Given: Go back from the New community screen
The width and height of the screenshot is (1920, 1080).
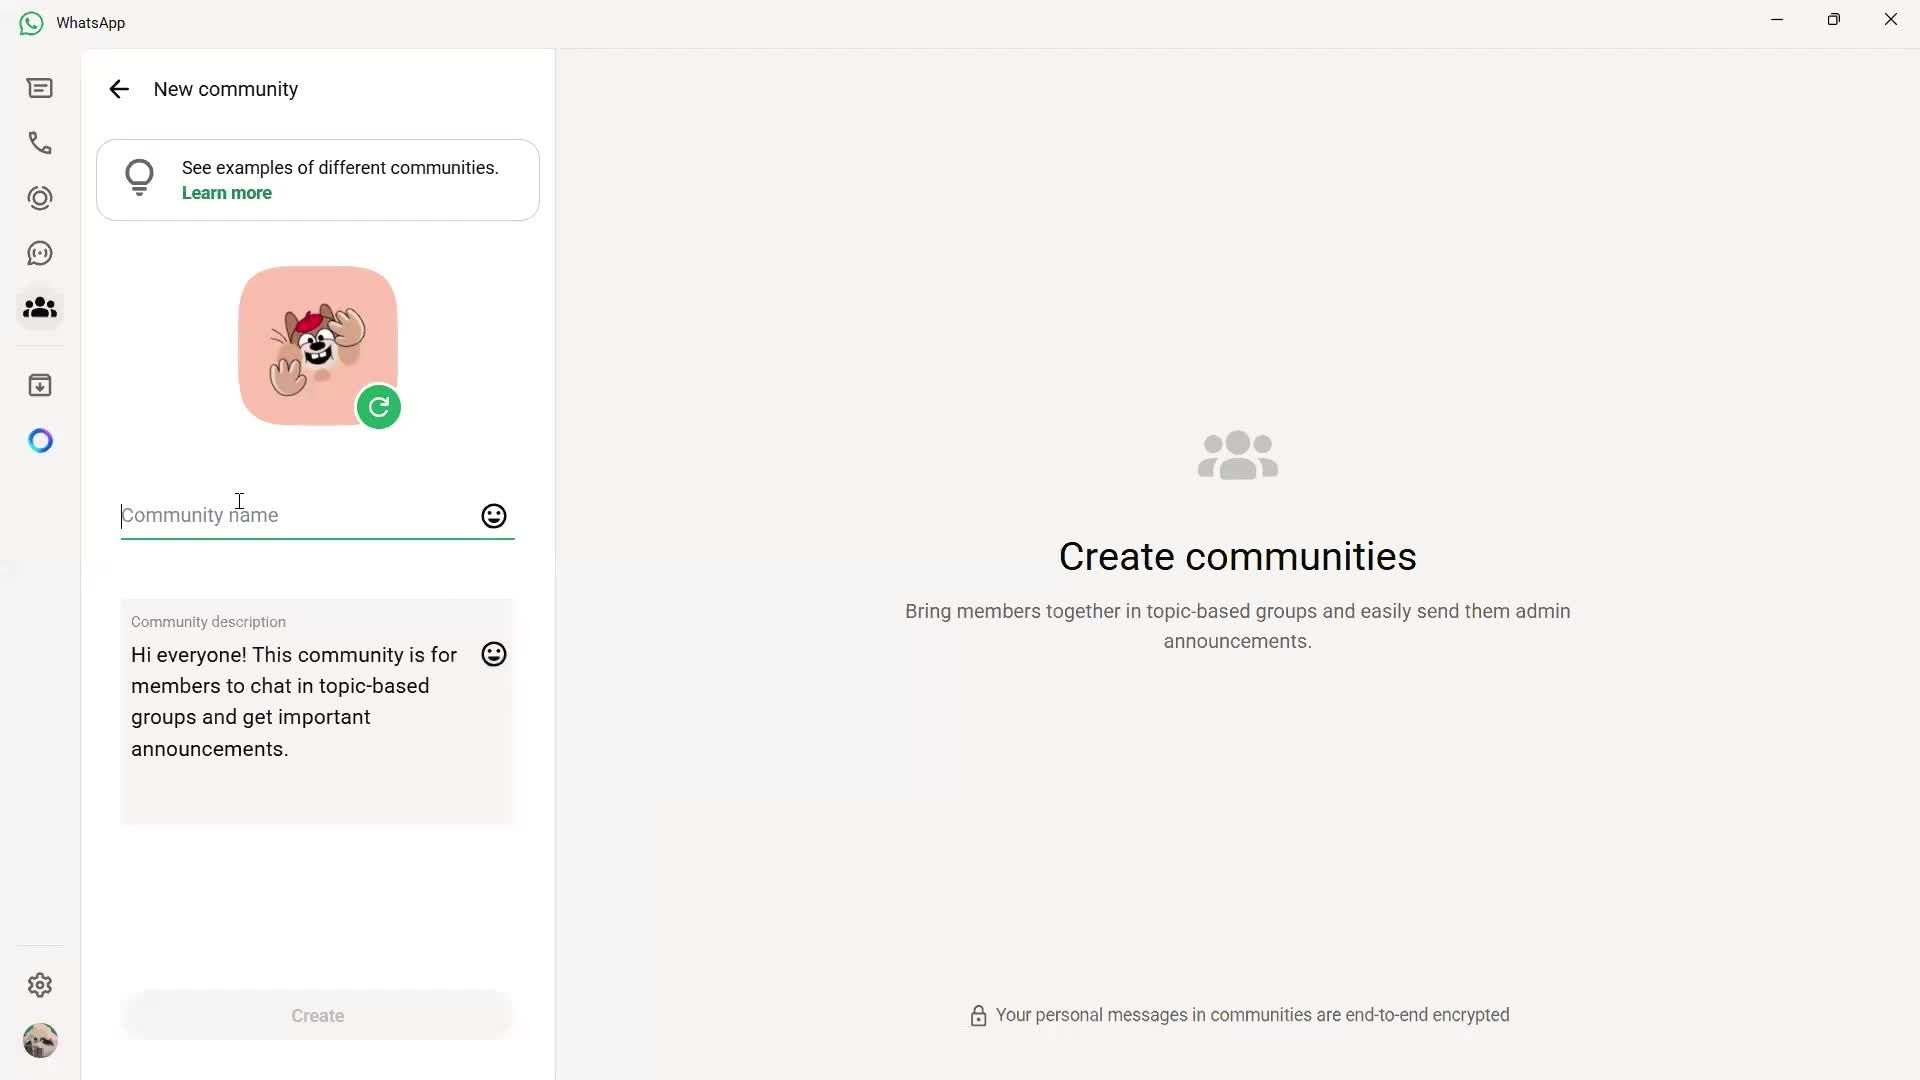Looking at the screenshot, I should [x=119, y=89].
